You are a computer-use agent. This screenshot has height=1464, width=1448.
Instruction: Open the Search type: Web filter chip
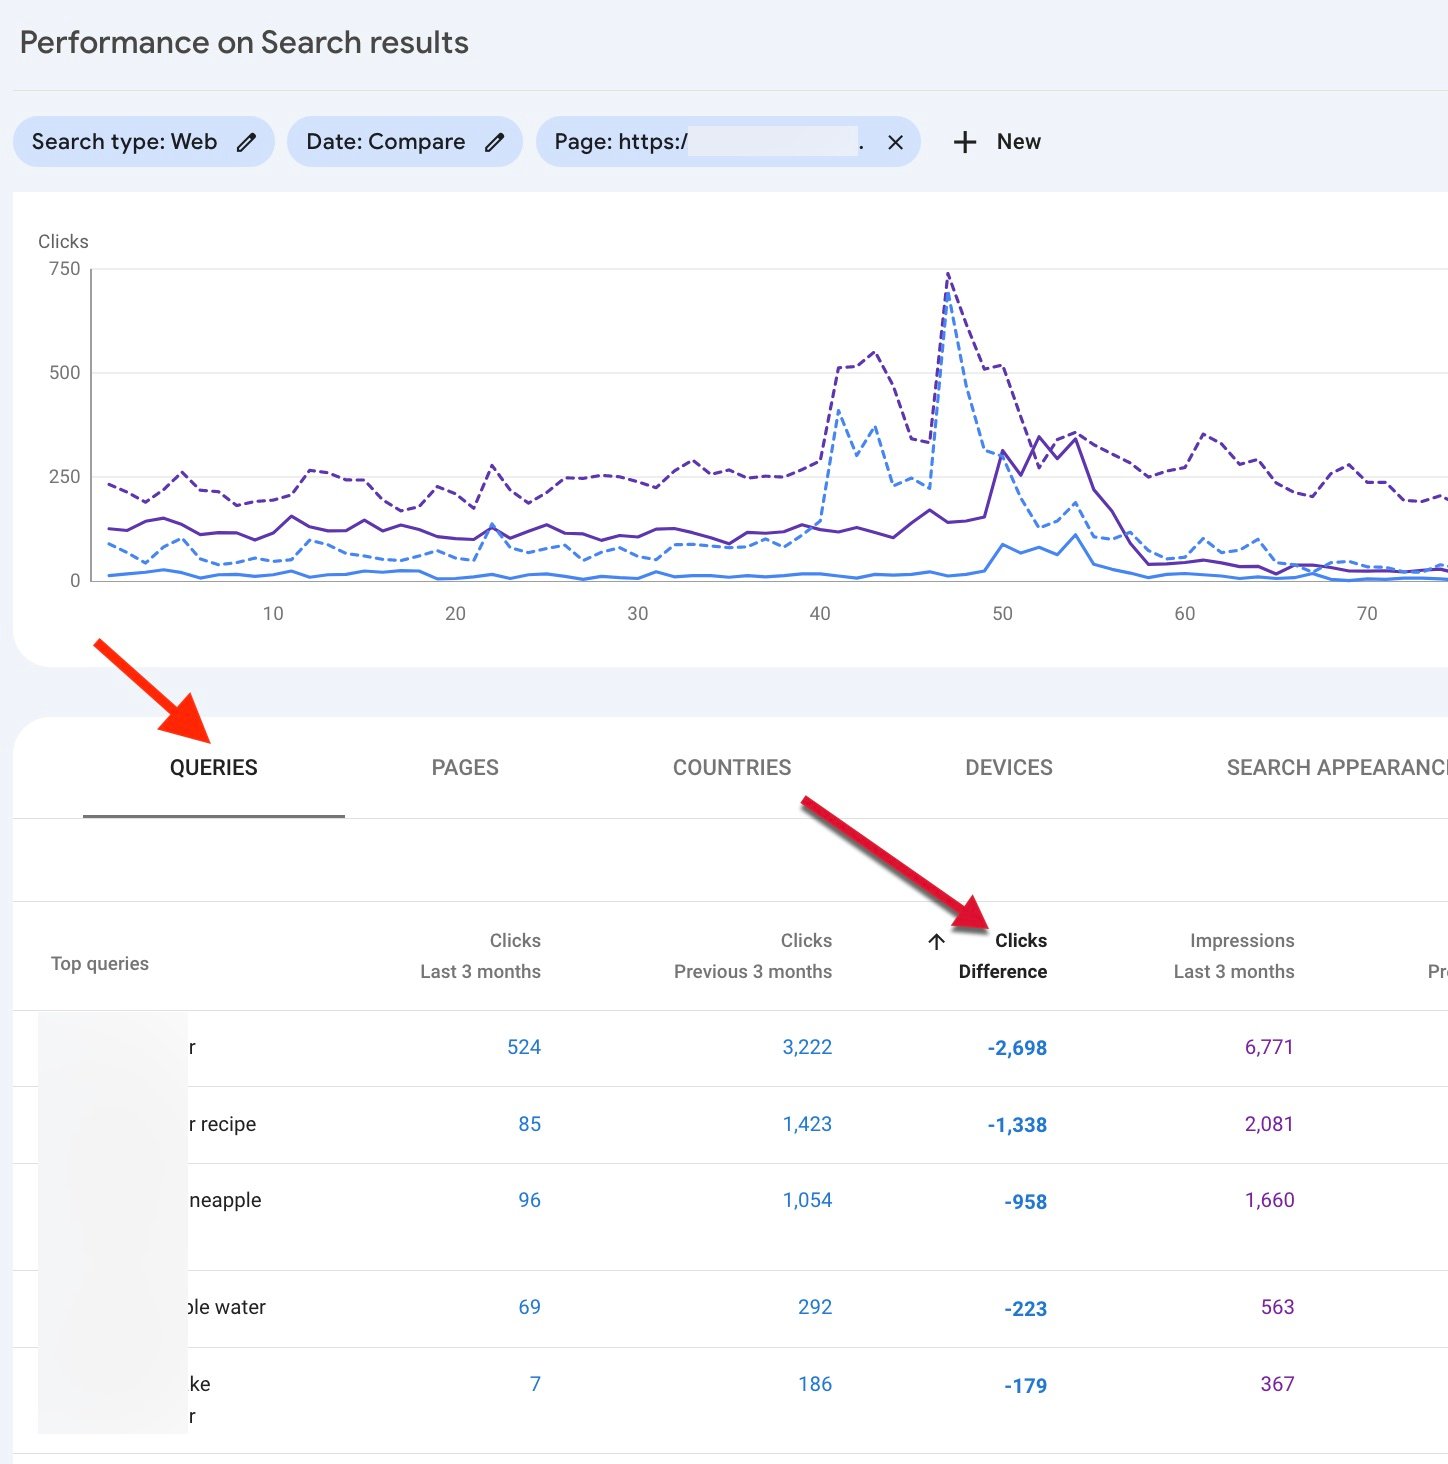tap(125, 142)
